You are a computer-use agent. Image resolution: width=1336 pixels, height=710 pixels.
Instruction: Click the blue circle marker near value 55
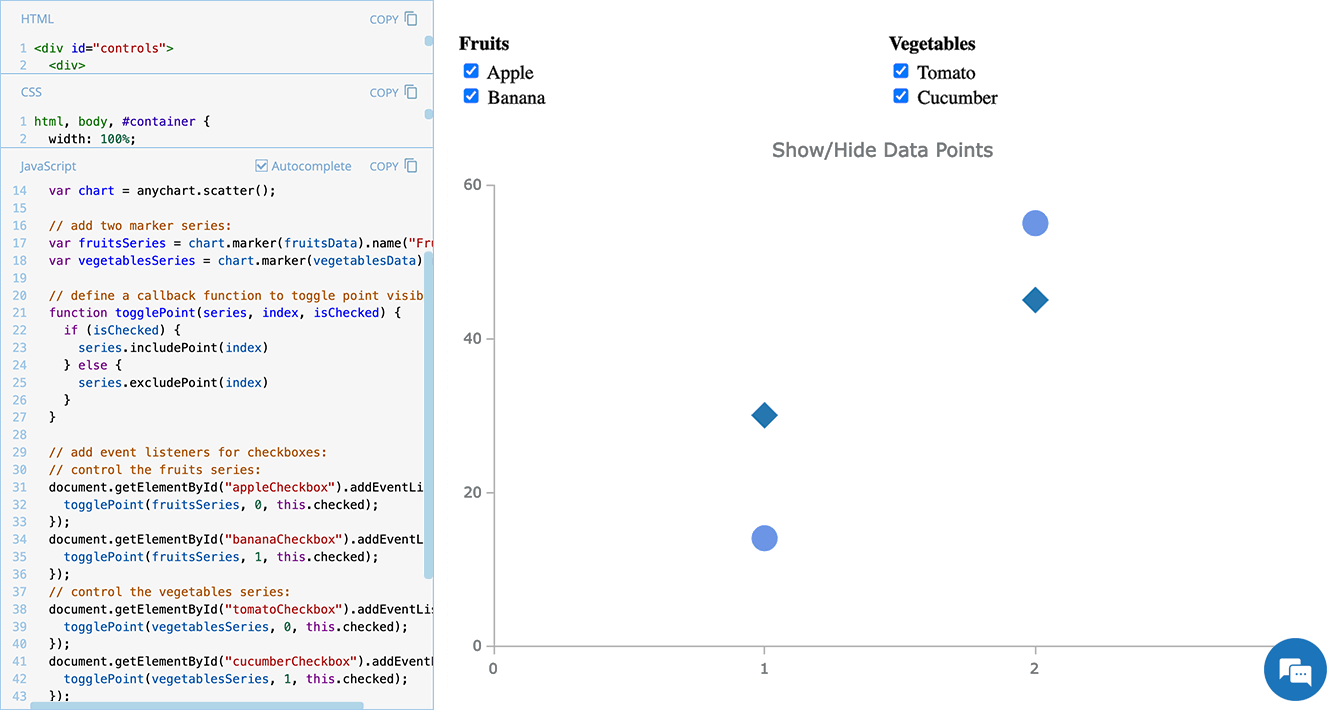point(1034,222)
